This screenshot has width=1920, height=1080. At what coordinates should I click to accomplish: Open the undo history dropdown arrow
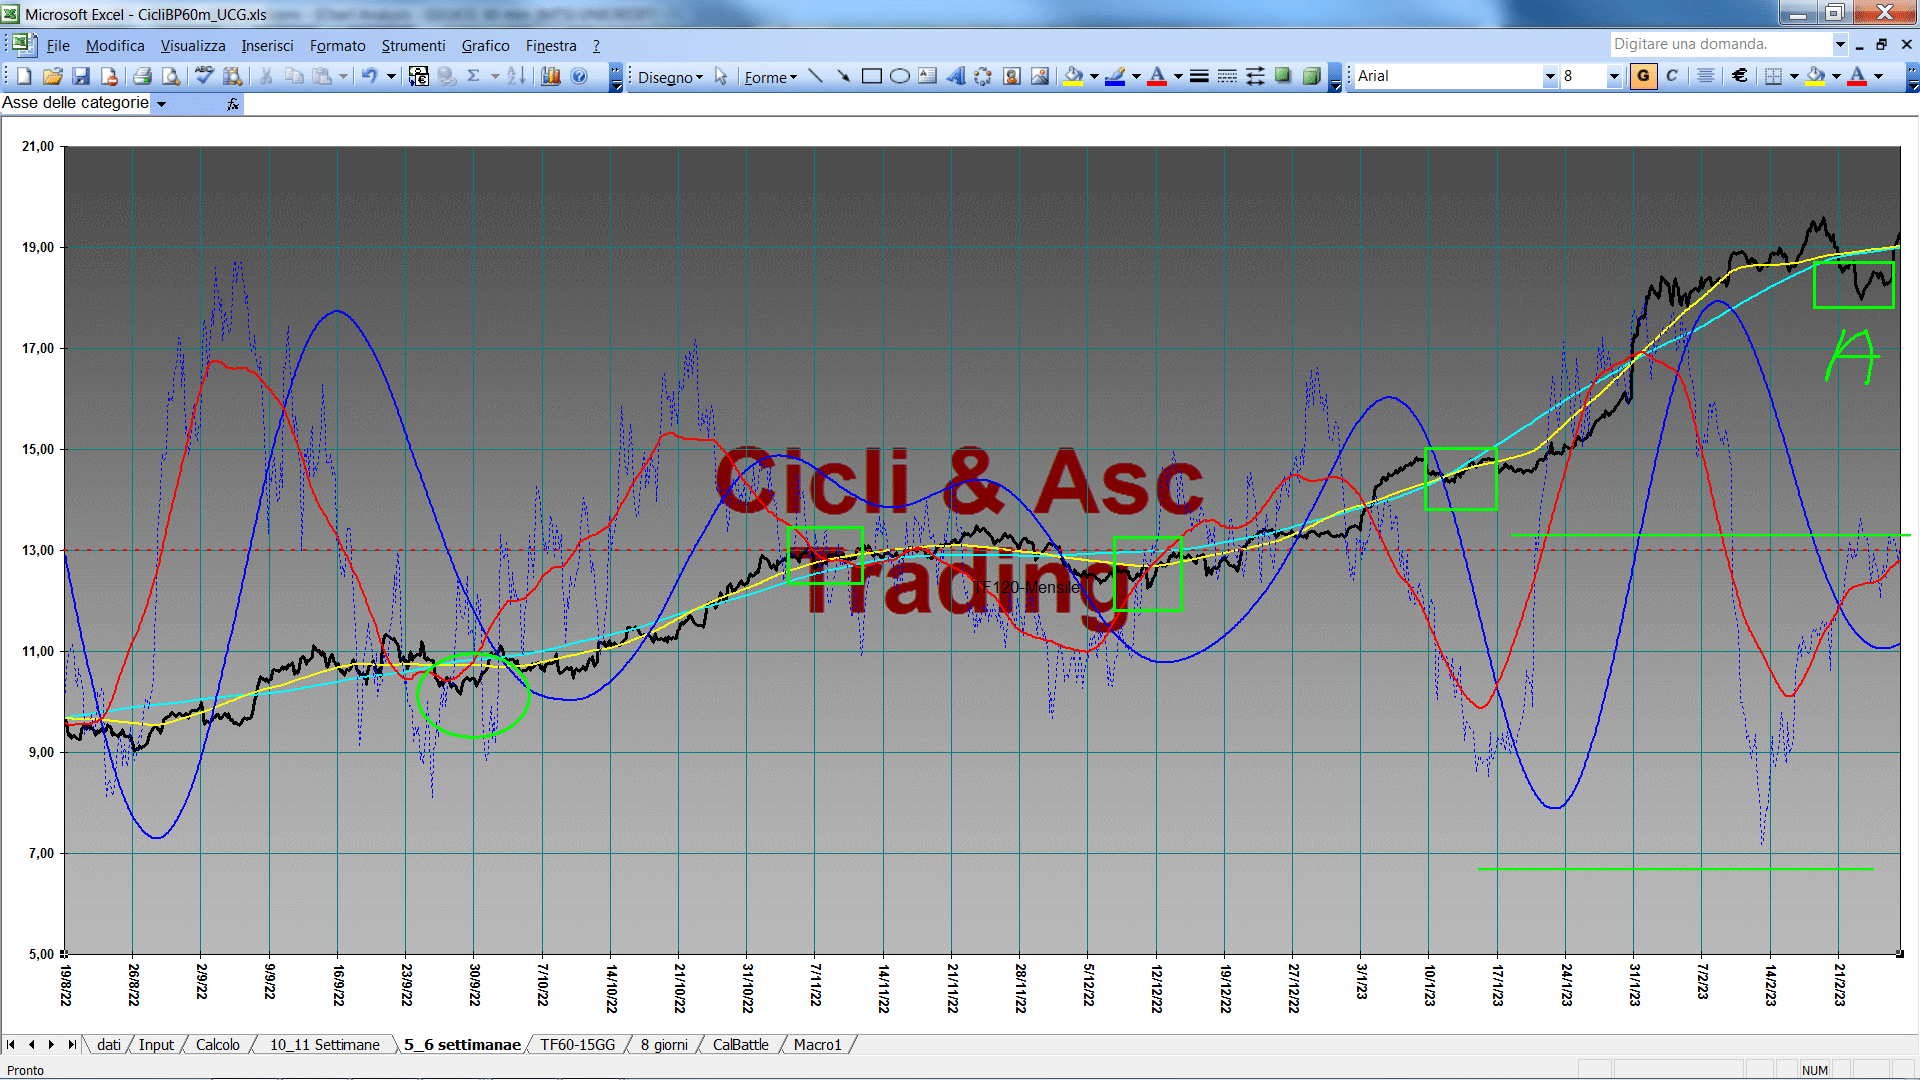click(x=391, y=76)
